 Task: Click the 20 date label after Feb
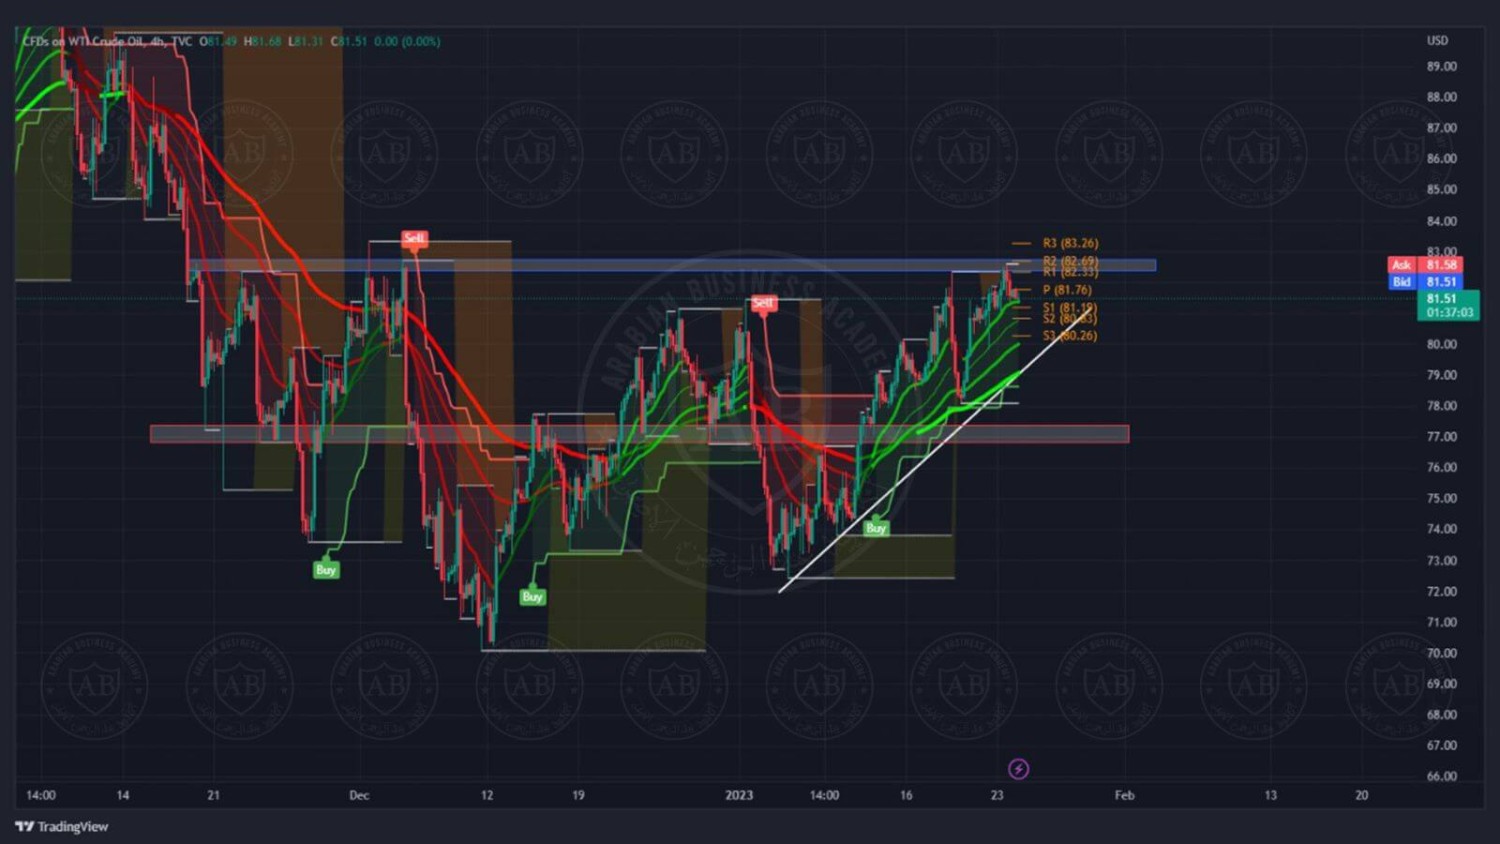point(1362,796)
